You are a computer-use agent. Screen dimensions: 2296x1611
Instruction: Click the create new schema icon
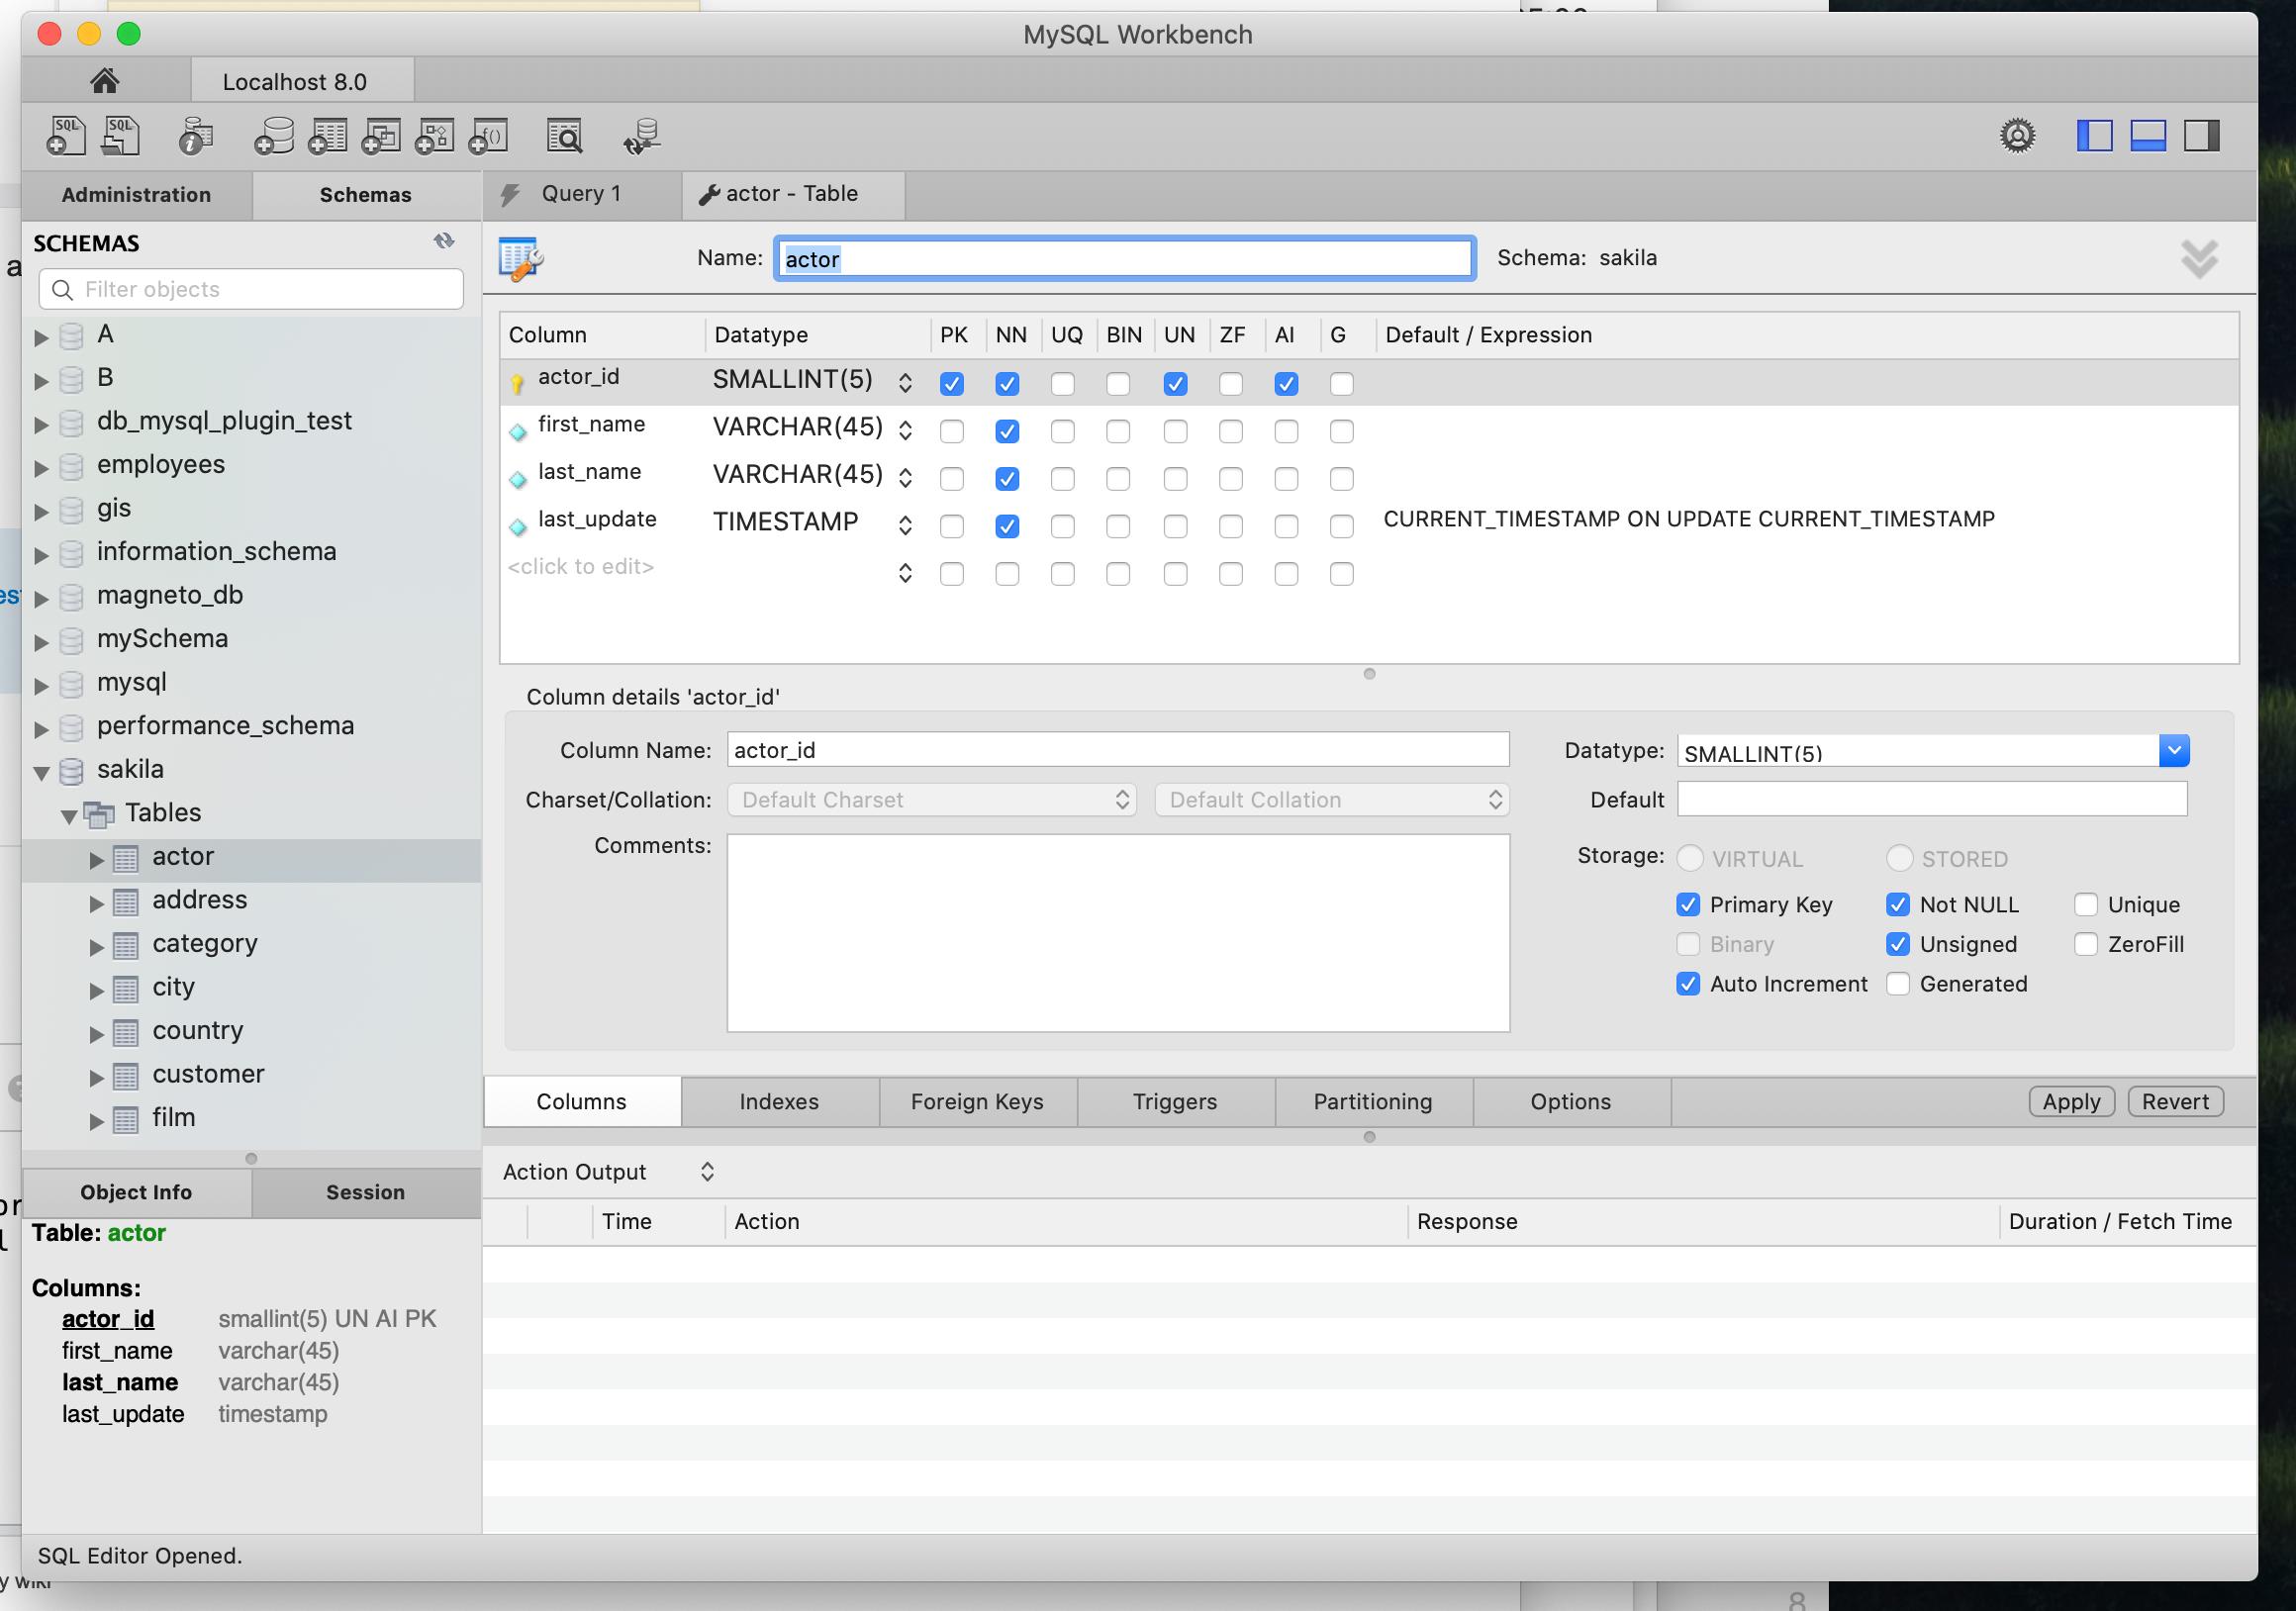click(273, 136)
